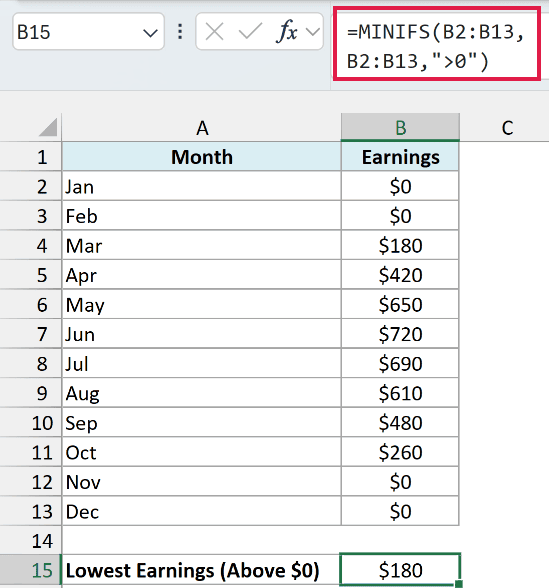Click the Month header cell
This screenshot has height=588, width=549.
point(202,157)
